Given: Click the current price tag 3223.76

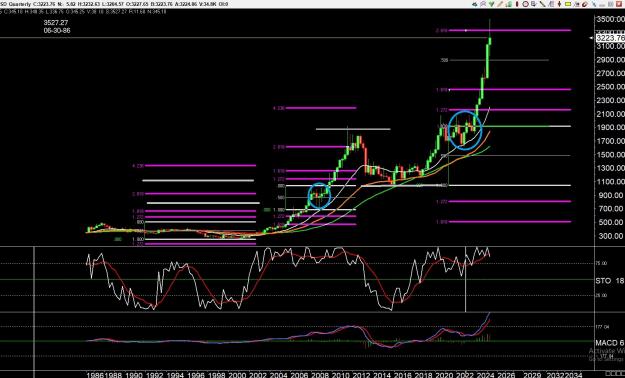Looking at the screenshot, I should pyautogui.click(x=610, y=38).
